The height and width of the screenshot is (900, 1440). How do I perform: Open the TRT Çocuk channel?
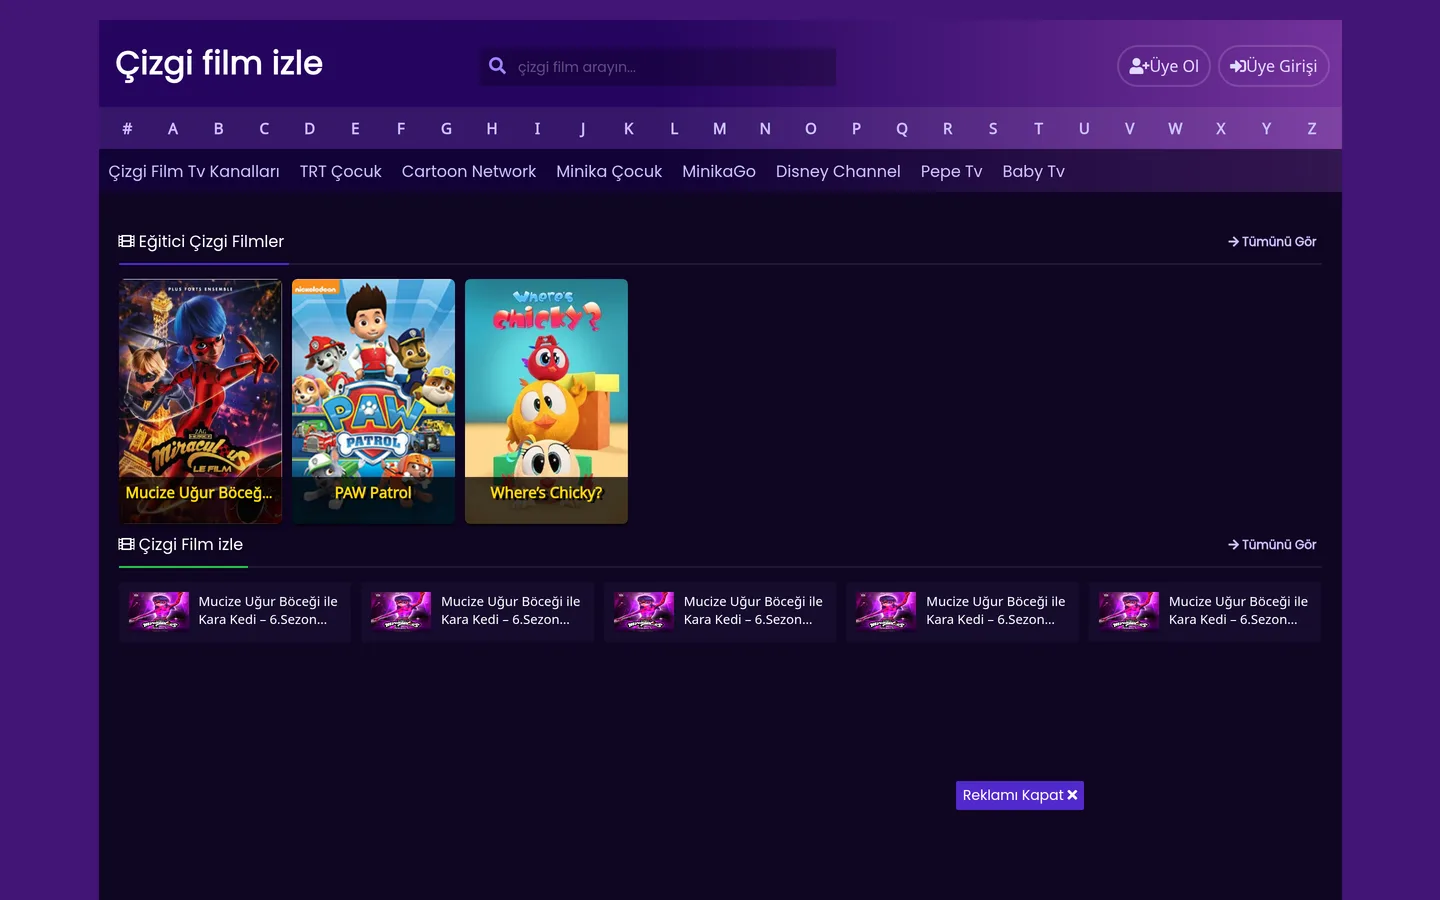pos(341,171)
